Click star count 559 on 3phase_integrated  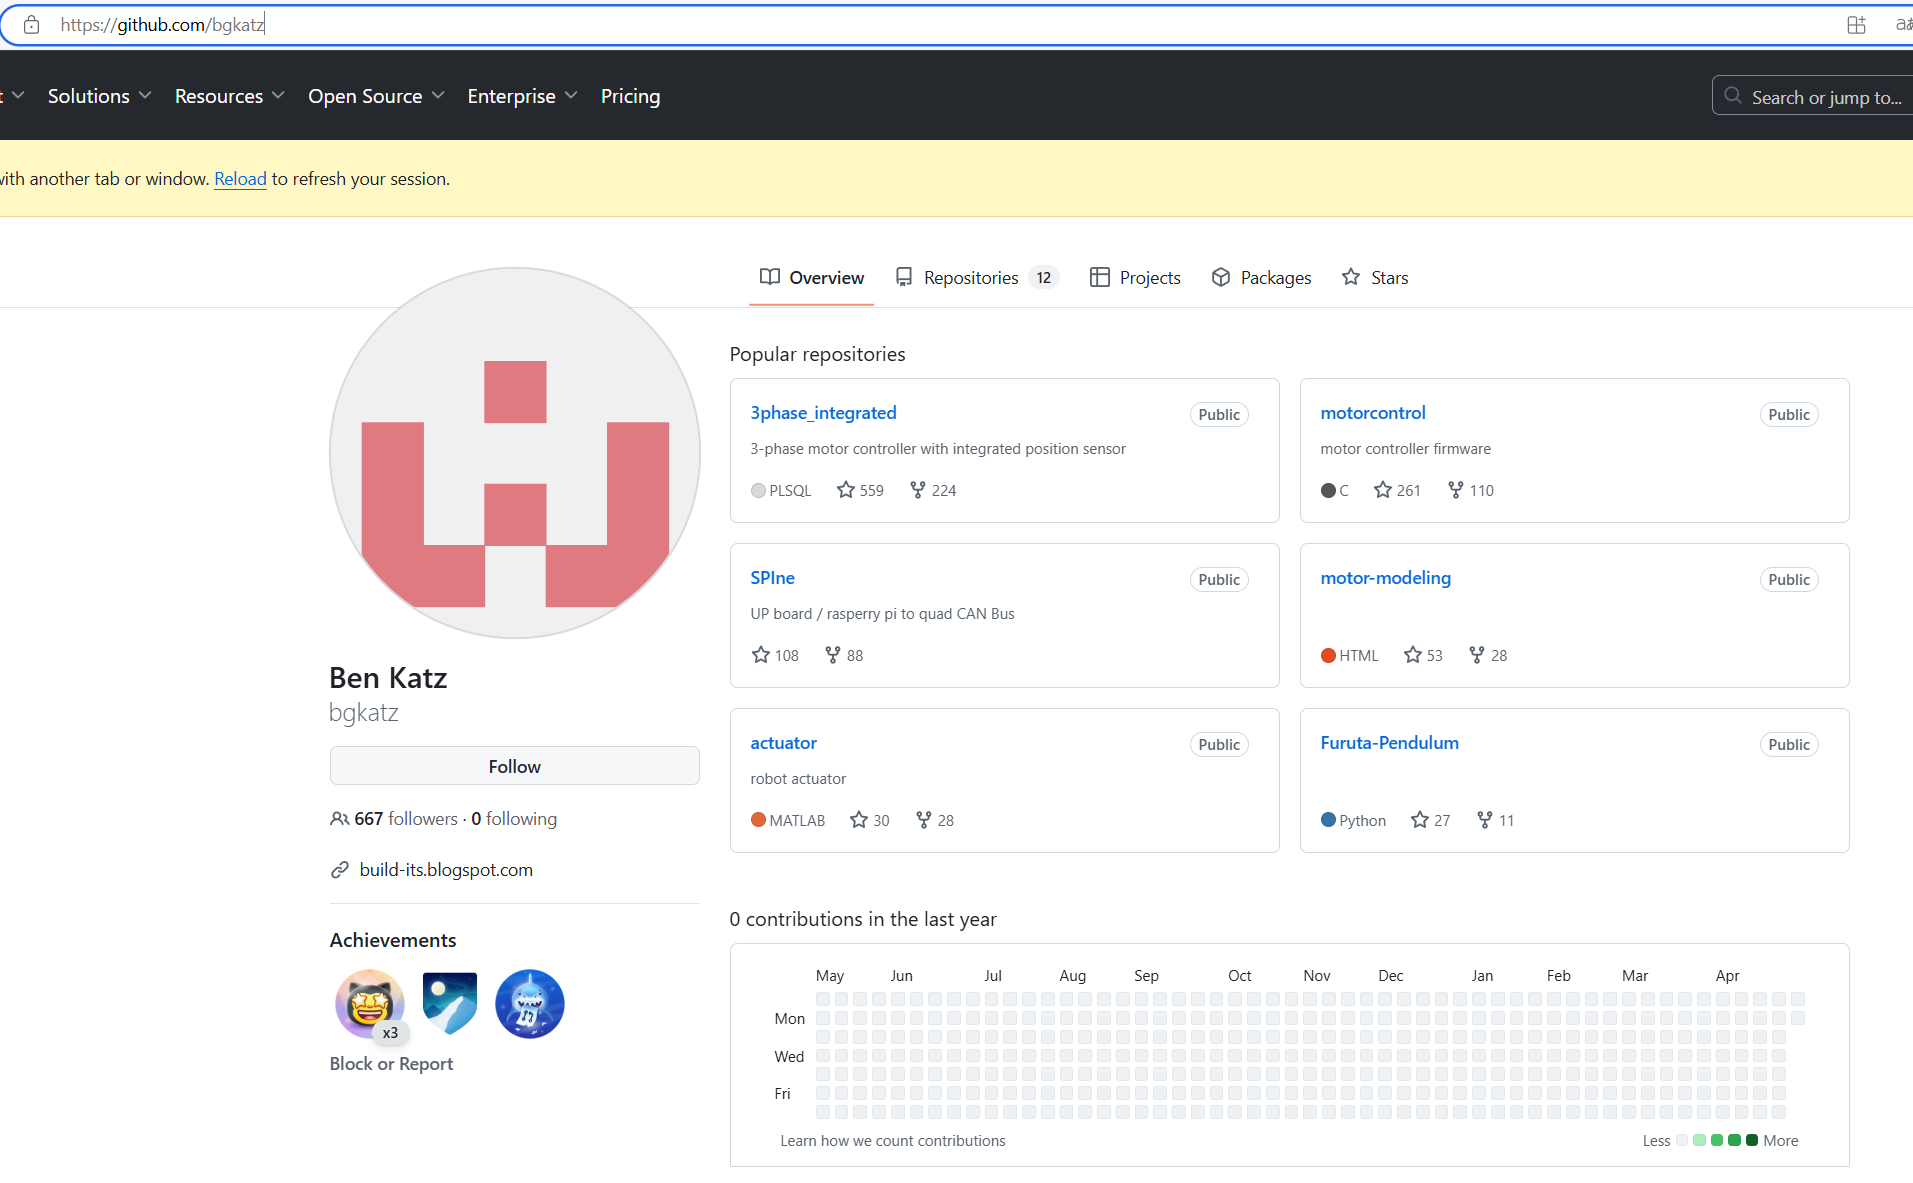click(860, 490)
